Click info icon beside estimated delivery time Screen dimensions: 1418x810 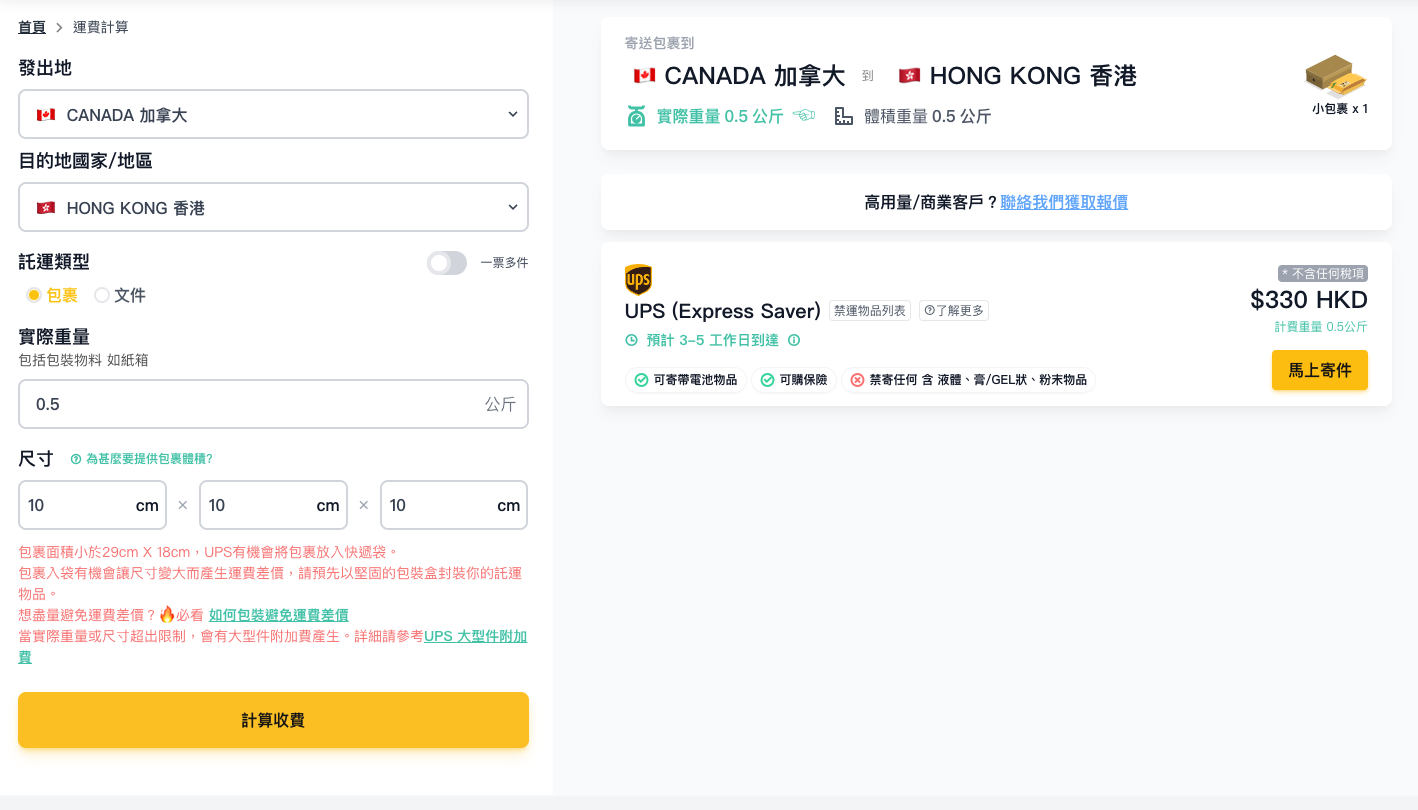[x=794, y=340]
